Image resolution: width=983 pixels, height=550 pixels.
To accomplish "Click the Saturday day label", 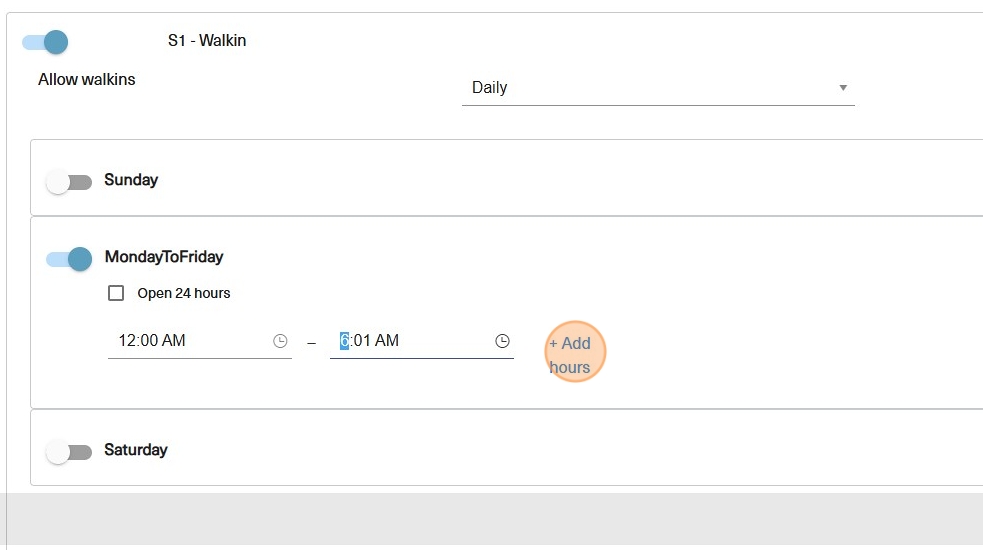I will click(x=136, y=450).
